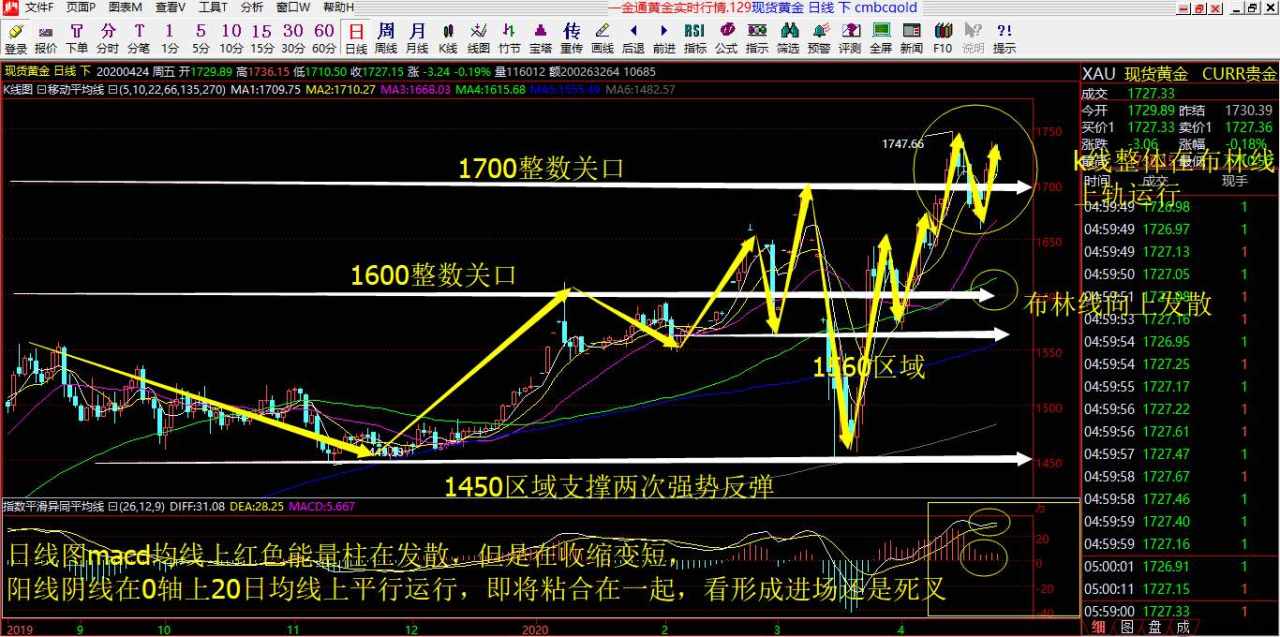Select the 盘 tab in quote panel
Screen dimensions: 1280x637
coord(1155,627)
